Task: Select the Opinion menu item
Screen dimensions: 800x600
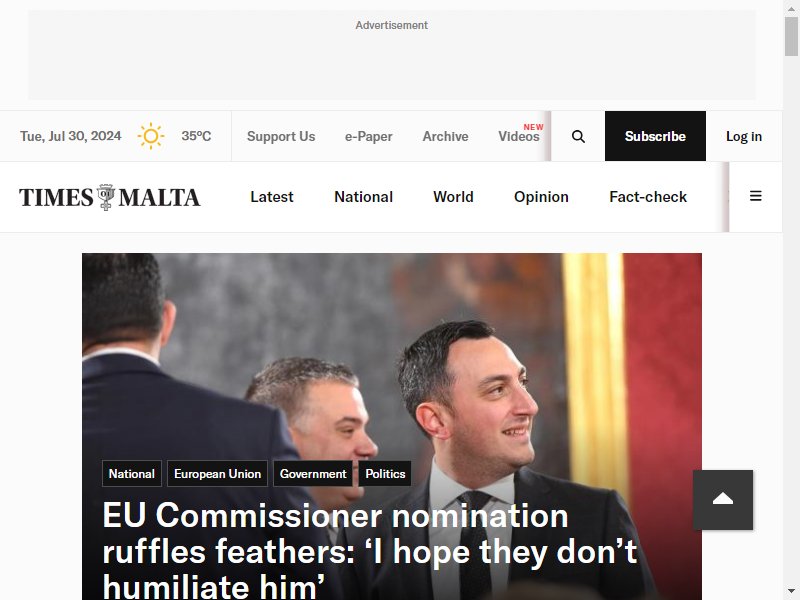Action: click(x=541, y=197)
